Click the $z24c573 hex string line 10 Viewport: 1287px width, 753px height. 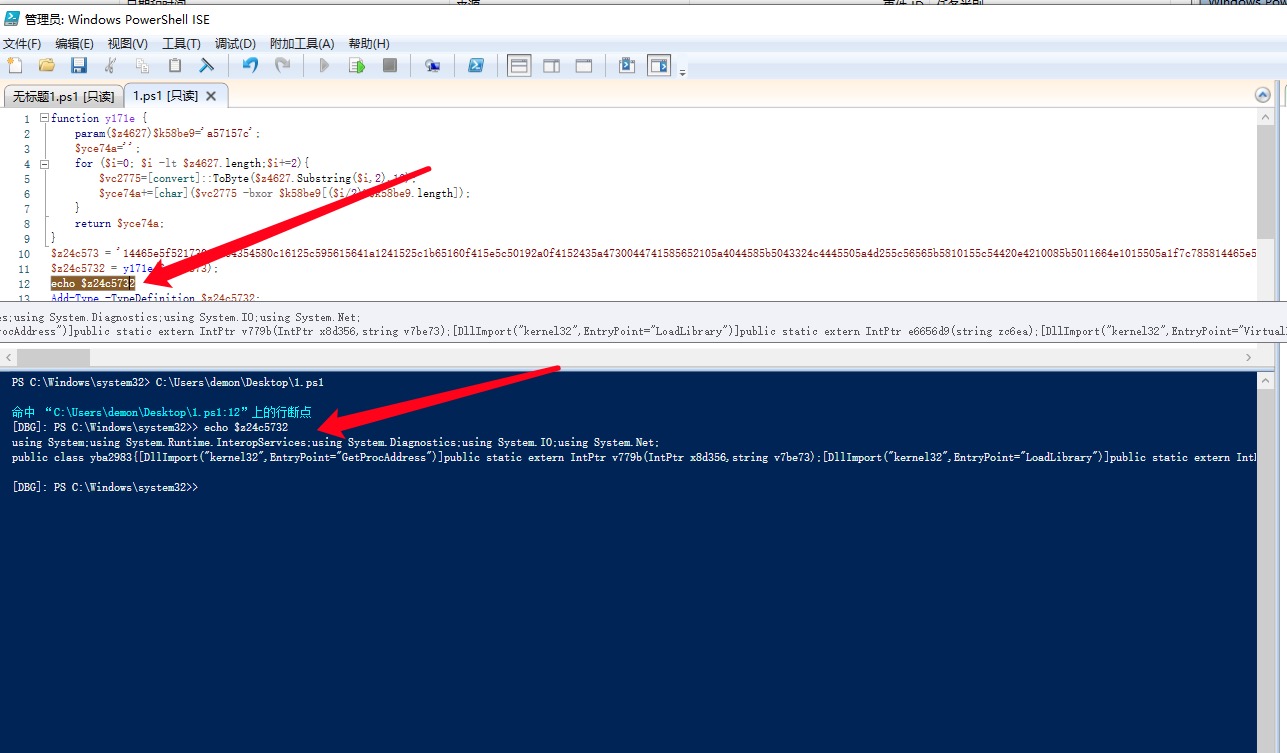click(655, 254)
